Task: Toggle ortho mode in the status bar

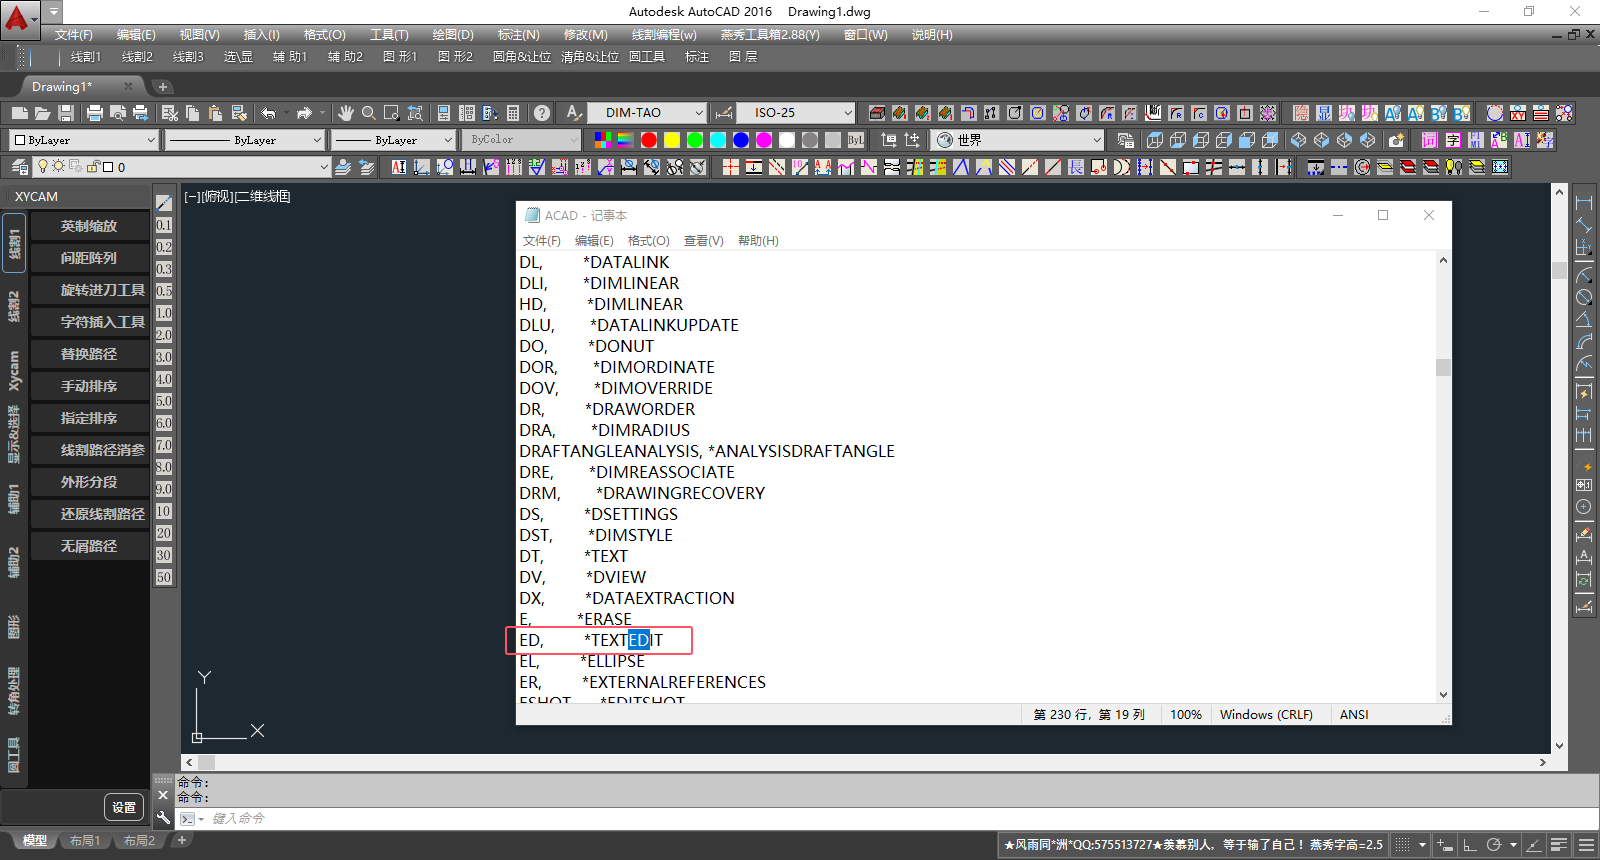Action: [1469, 845]
